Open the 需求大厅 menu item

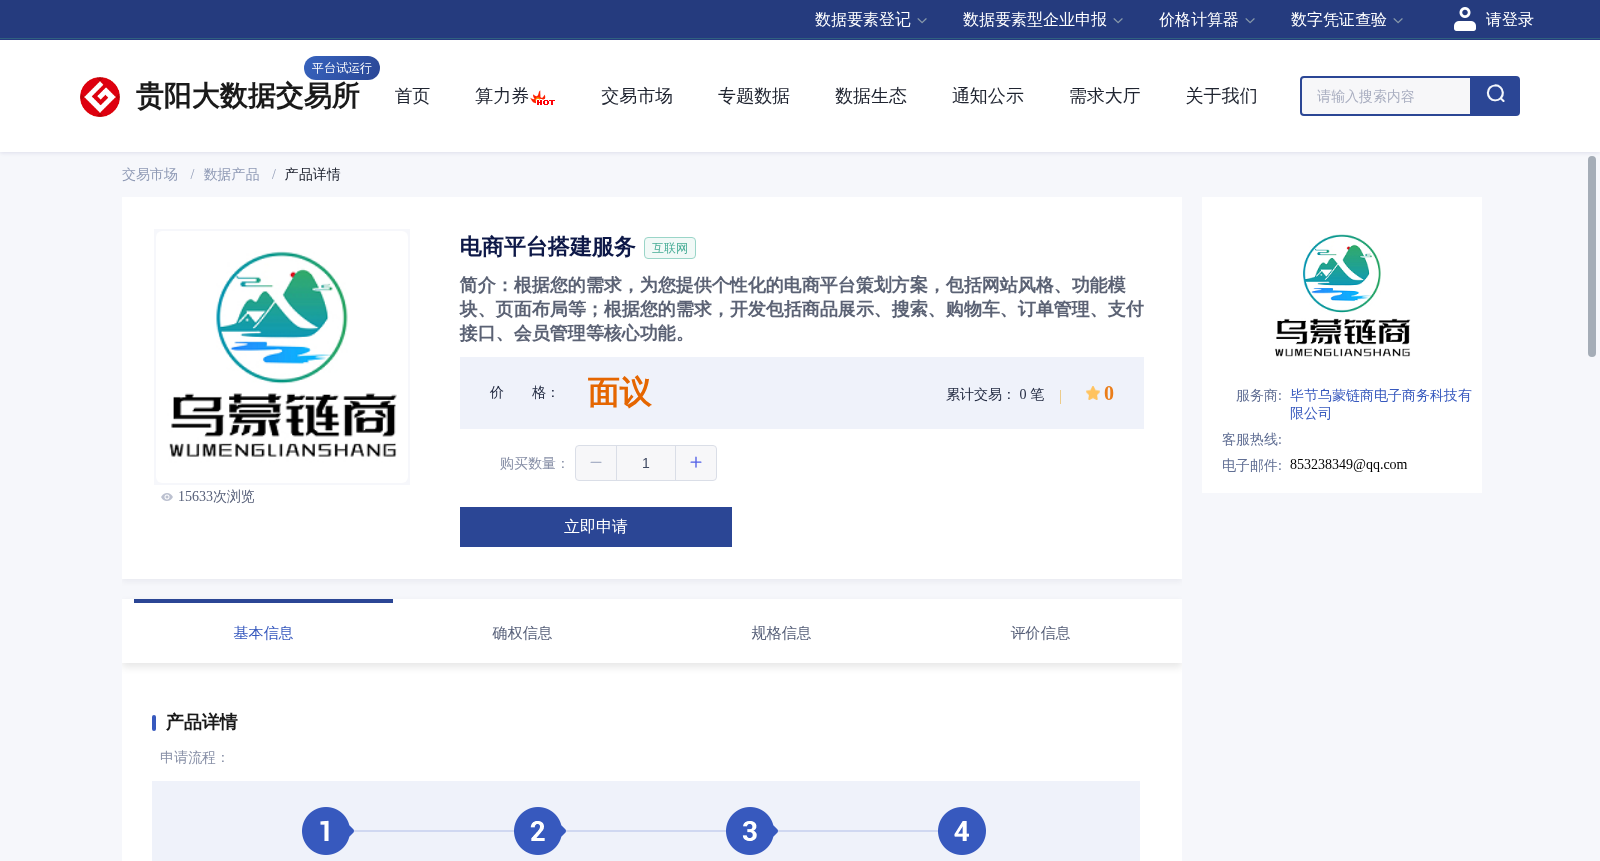1105,96
